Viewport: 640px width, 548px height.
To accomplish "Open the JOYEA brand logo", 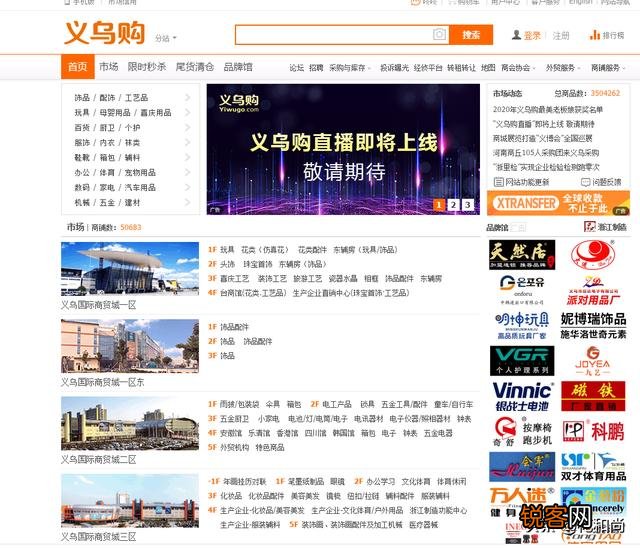I will tap(593, 361).
